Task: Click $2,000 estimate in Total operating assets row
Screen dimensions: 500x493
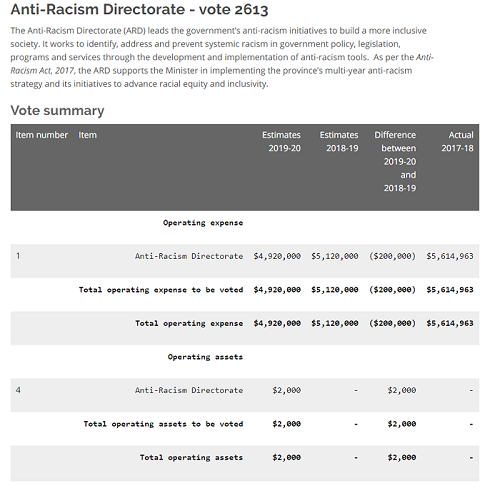Action: (x=287, y=457)
